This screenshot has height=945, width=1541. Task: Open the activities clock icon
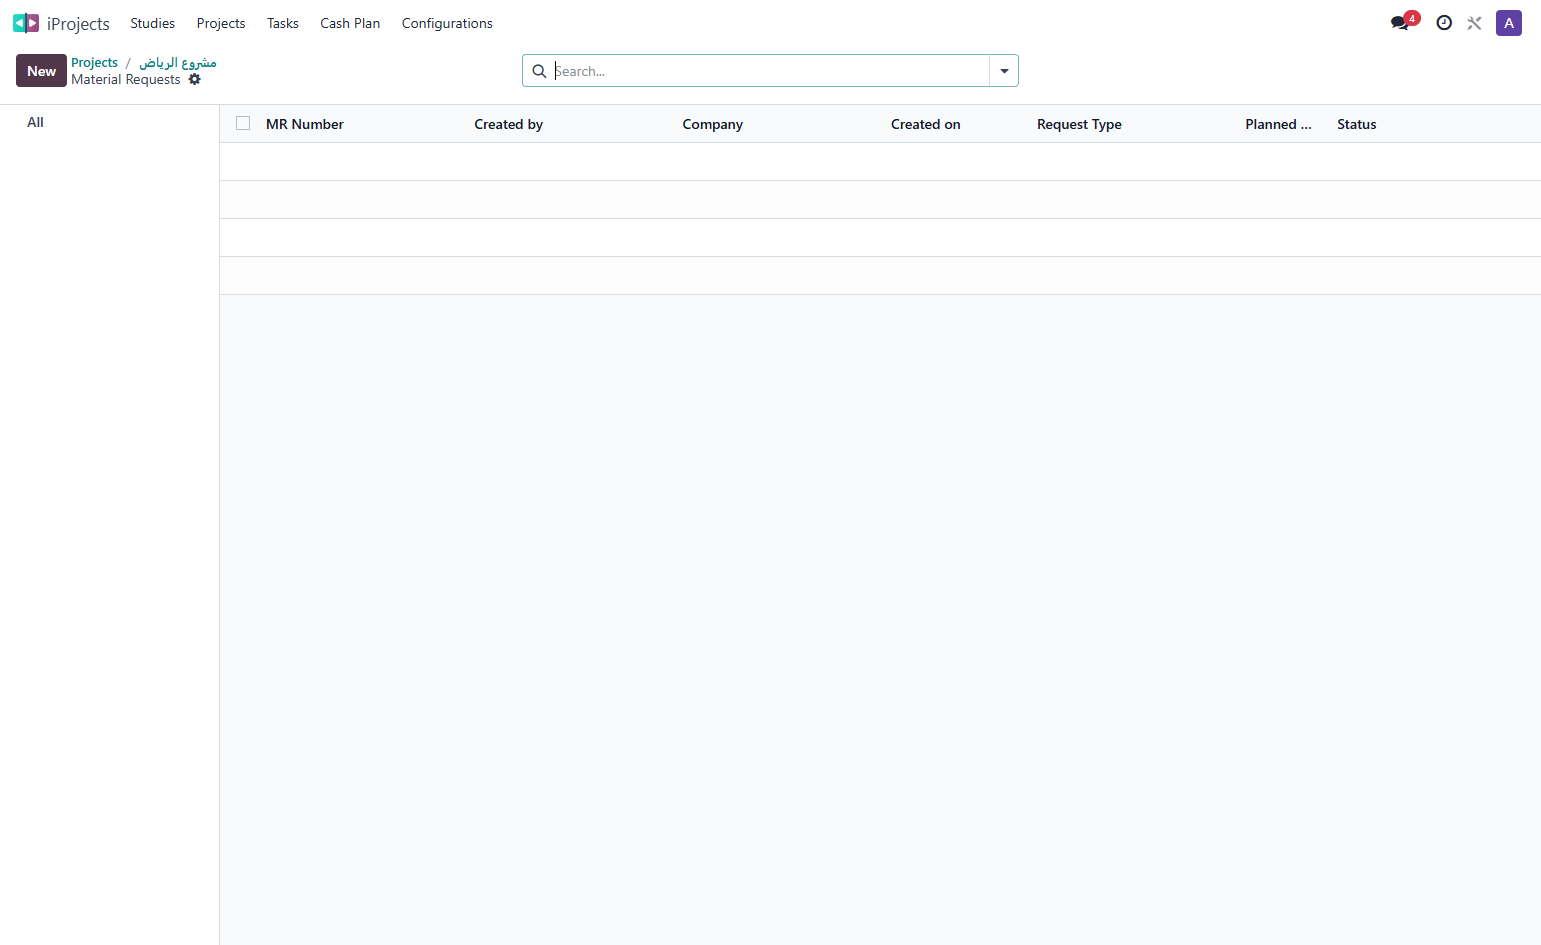(1444, 23)
